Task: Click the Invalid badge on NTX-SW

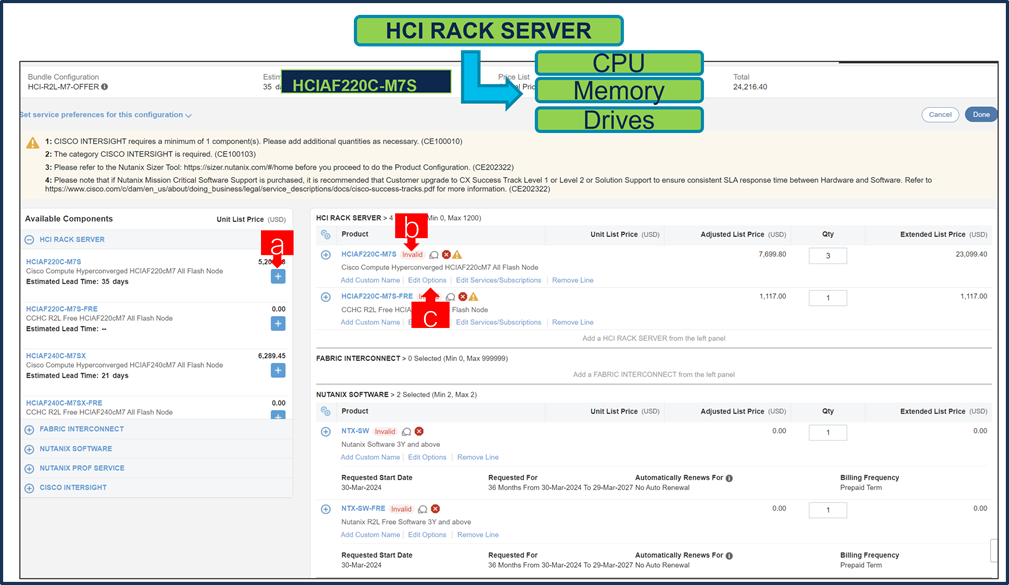Action: point(385,432)
